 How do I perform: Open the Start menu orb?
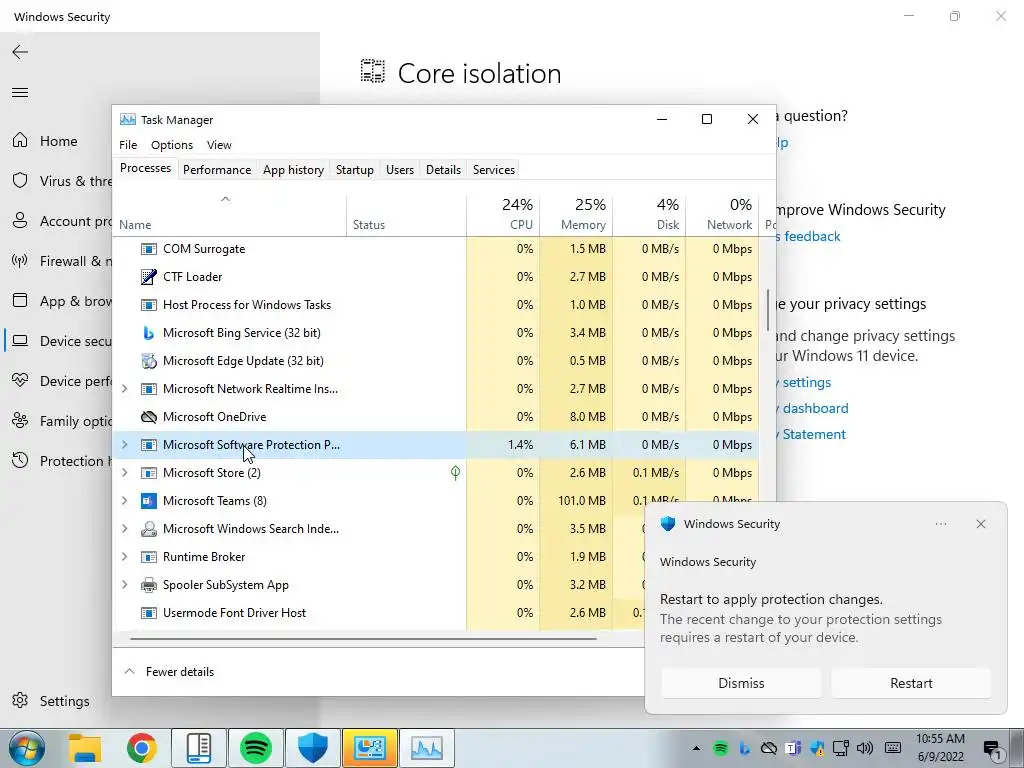(27, 748)
